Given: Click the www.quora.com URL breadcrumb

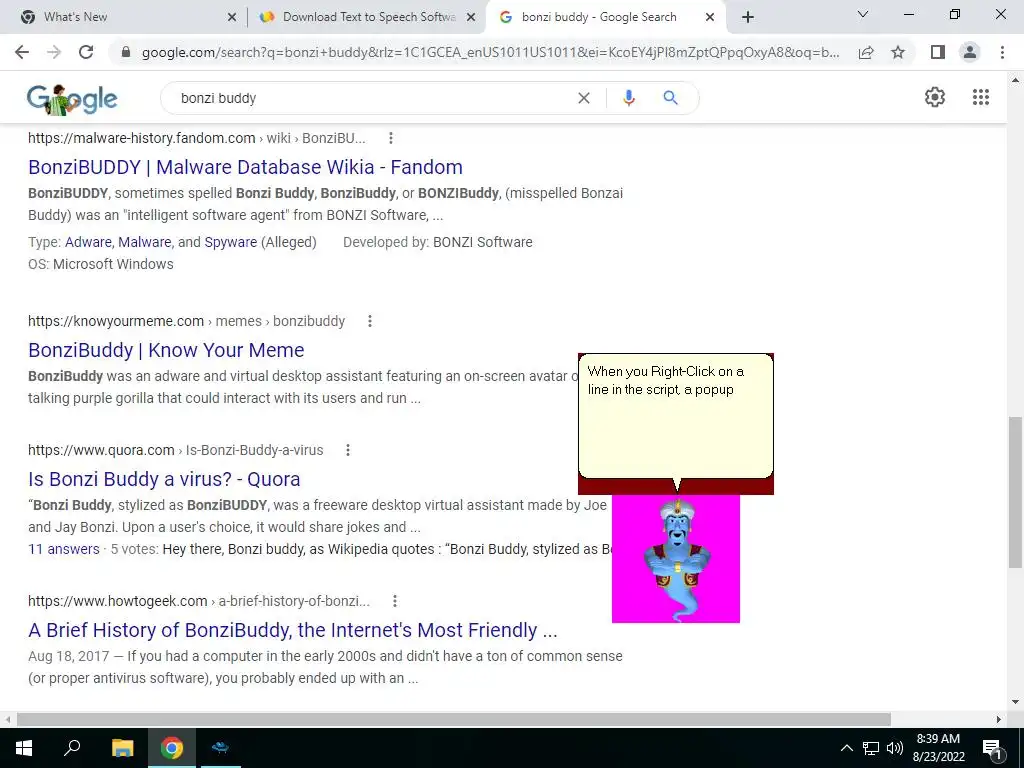Looking at the screenshot, I should [176, 450].
